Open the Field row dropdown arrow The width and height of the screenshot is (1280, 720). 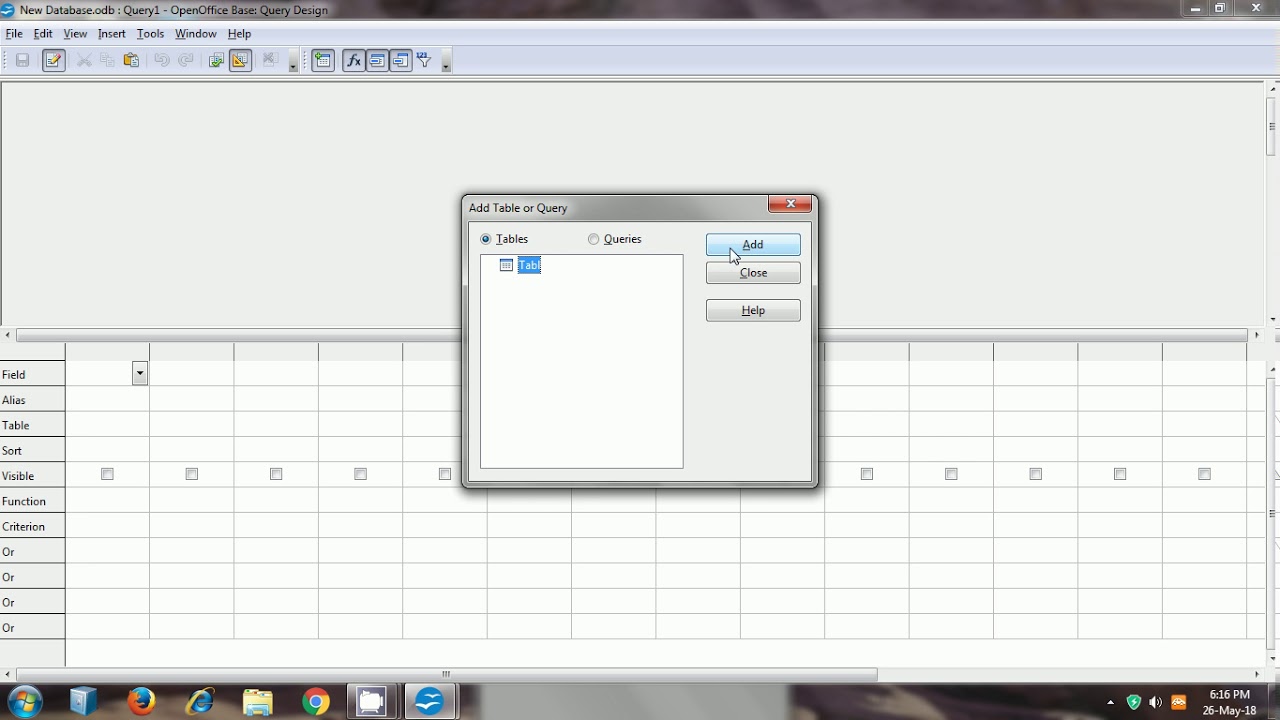[140, 374]
